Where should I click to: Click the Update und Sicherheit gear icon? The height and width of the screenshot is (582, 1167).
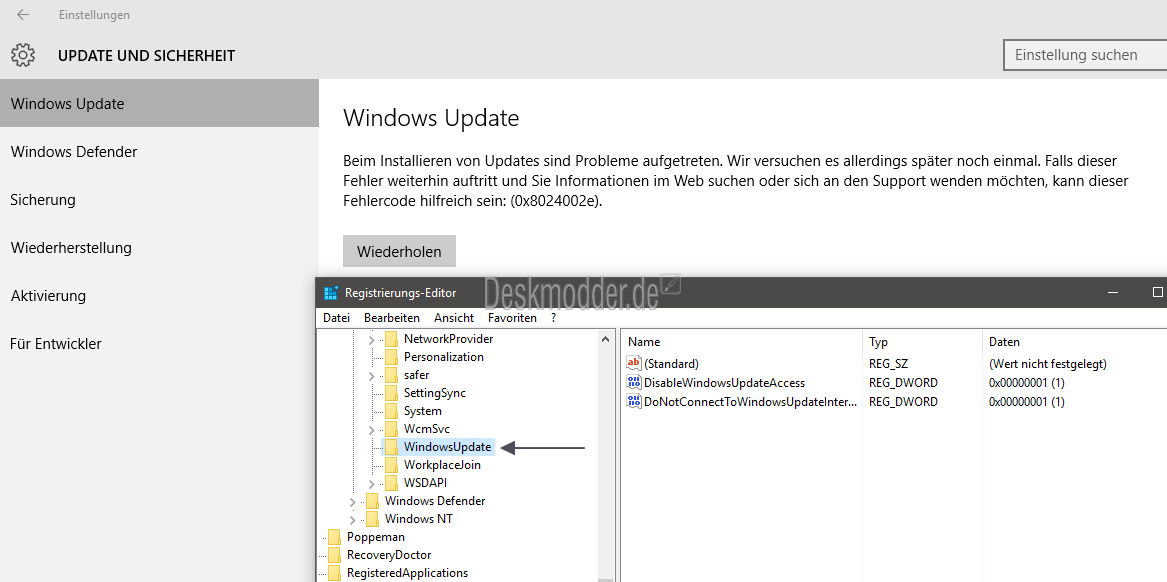pos(23,55)
